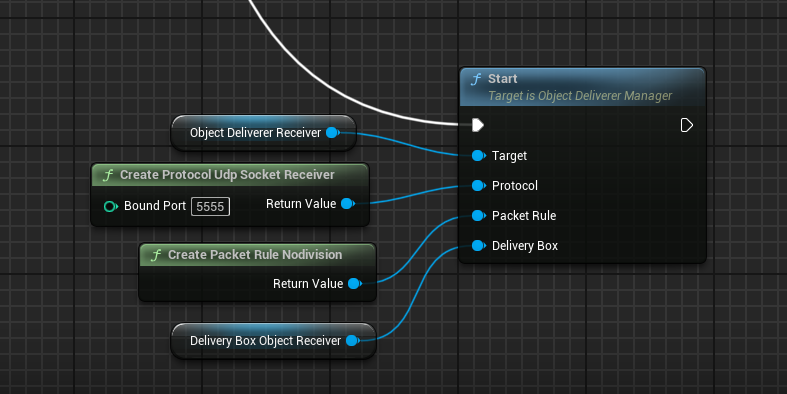Select the Delivery Box Object Receiver variable node
Image resolution: width=787 pixels, height=394 pixels.
[274, 341]
